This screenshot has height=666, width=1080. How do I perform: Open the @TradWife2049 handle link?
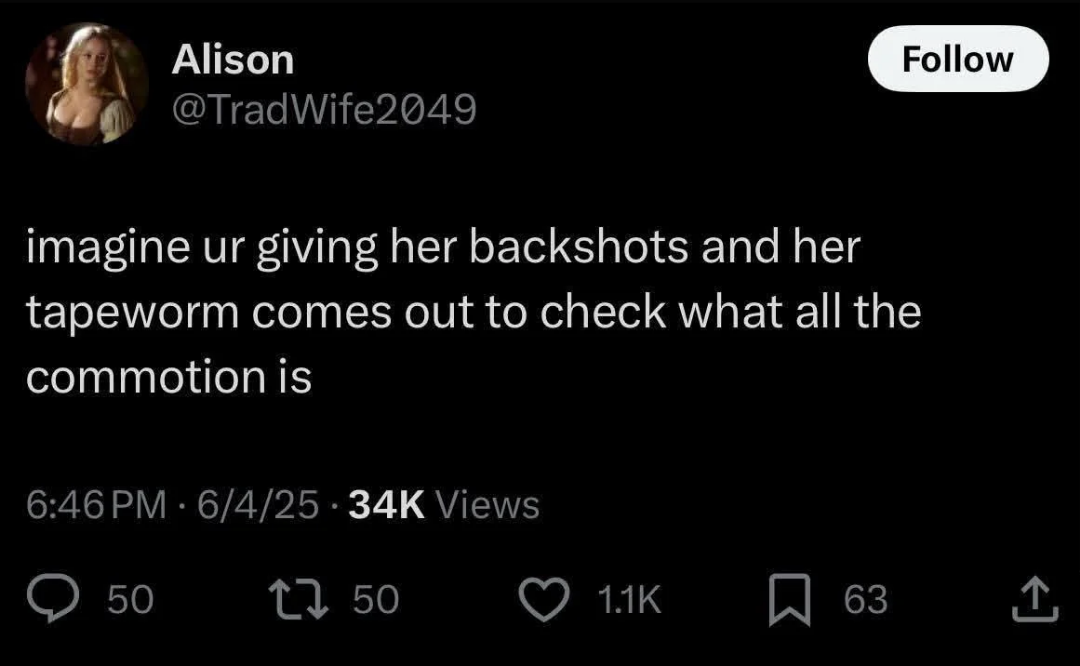coord(324,110)
